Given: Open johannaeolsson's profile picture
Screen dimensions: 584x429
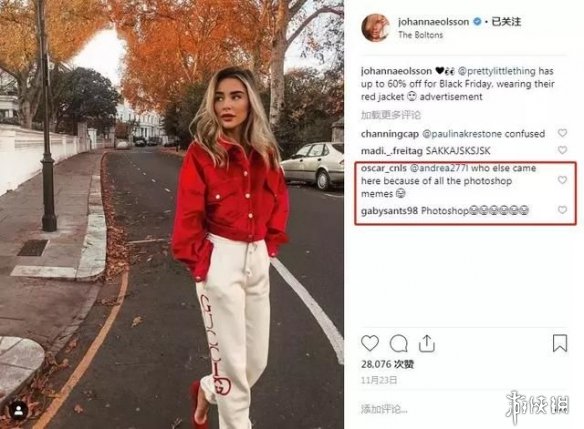Looking at the screenshot, I should coord(375,28).
